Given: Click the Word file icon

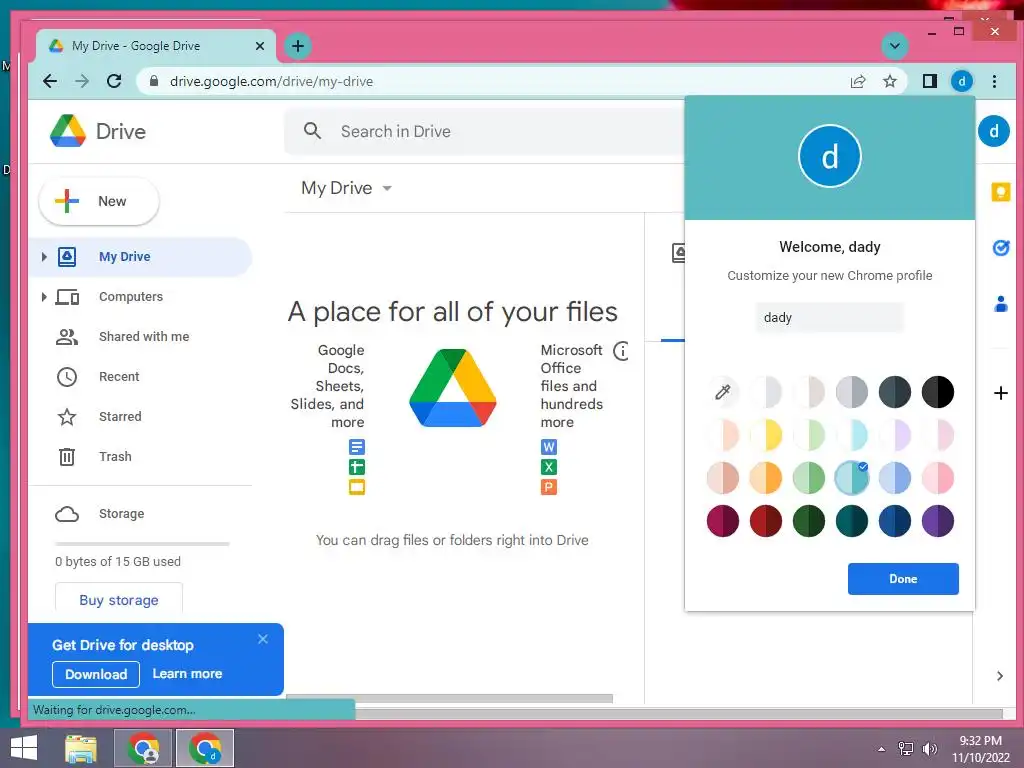Looking at the screenshot, I should [x=549, y=447].
